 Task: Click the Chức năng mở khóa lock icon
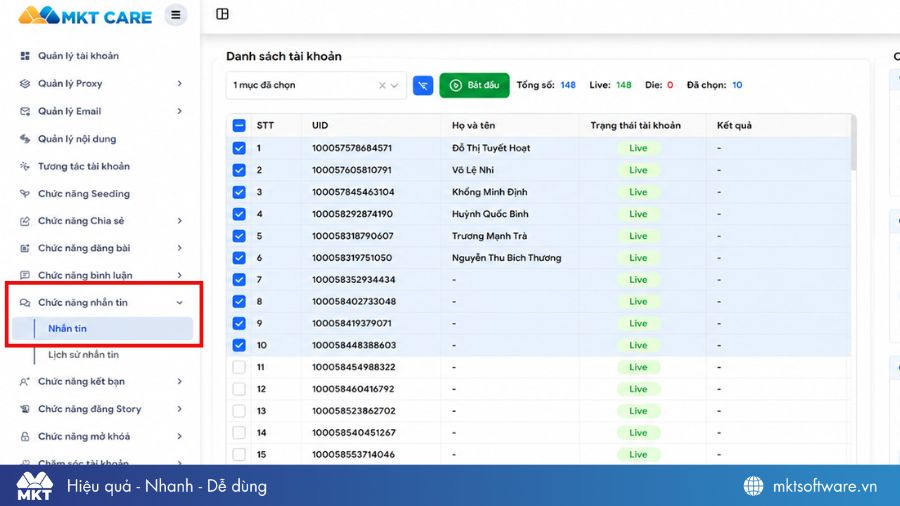pyautogui.click(x=25, y=437)
